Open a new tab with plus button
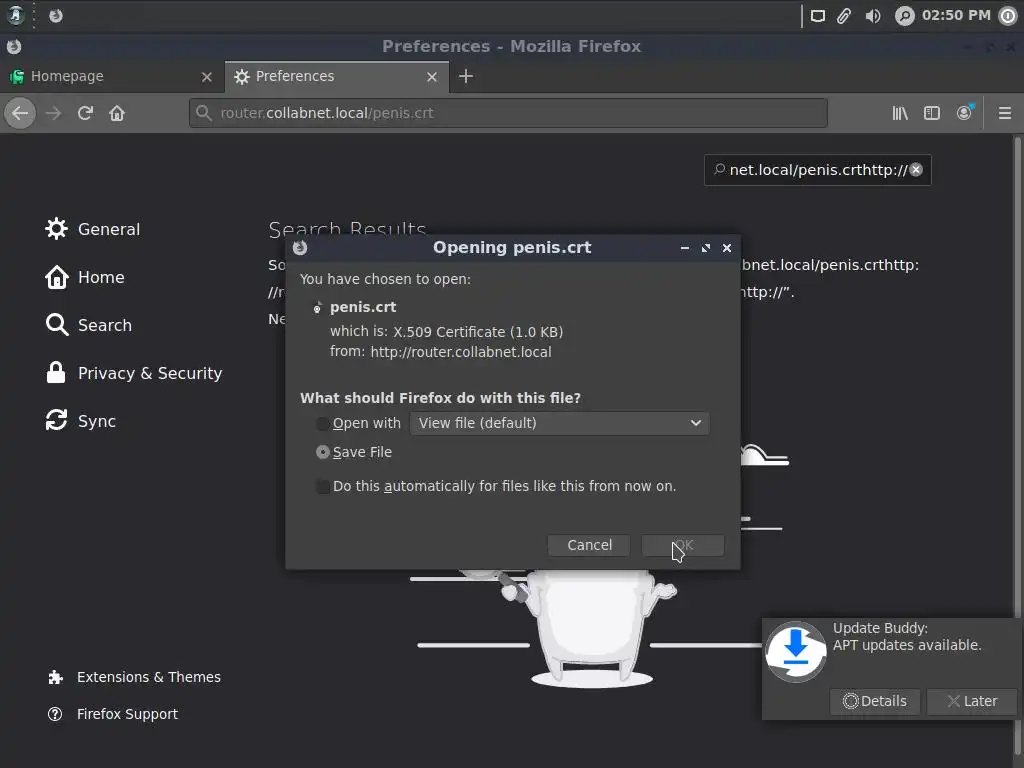 click(466, 76)
